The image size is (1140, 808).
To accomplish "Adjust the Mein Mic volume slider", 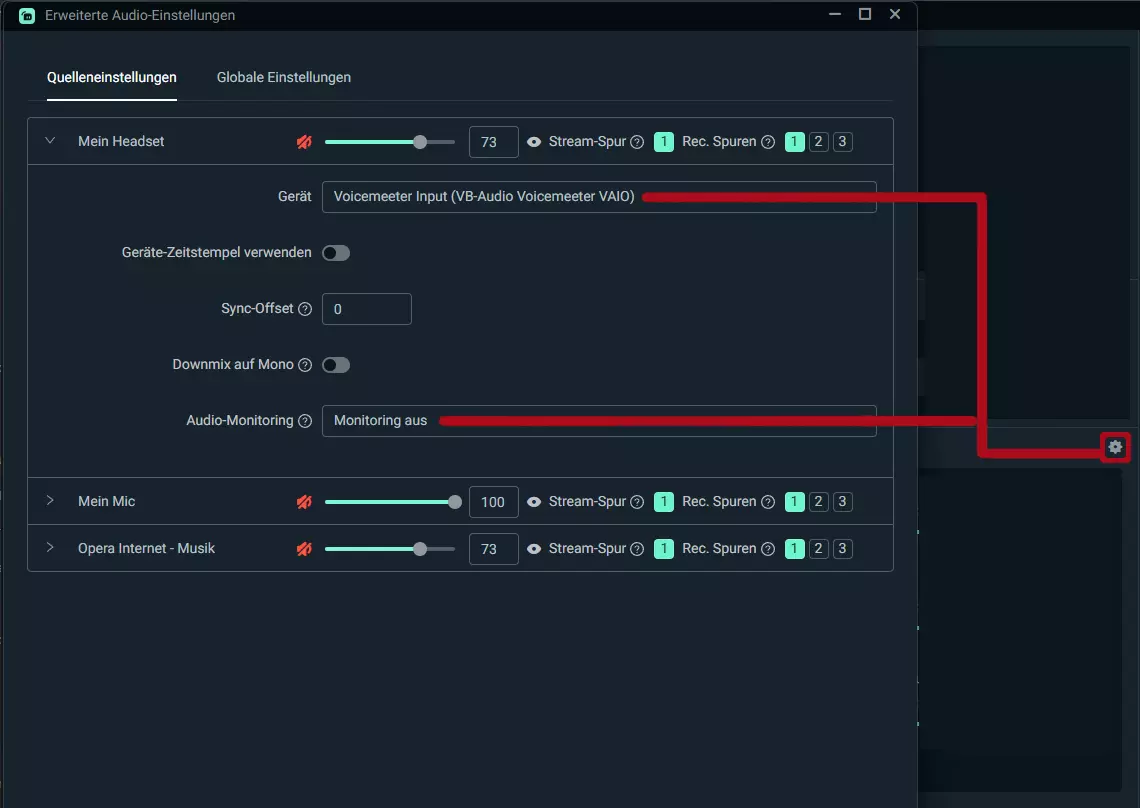I will click(393, 502).
